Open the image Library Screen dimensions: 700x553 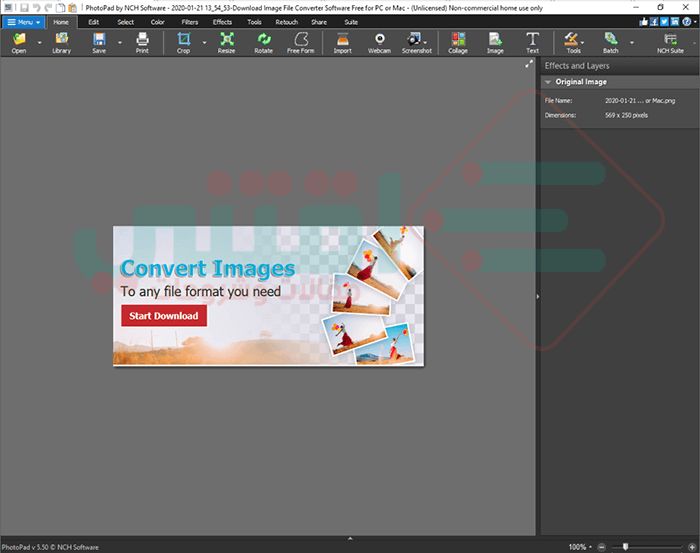pos(62,43)
